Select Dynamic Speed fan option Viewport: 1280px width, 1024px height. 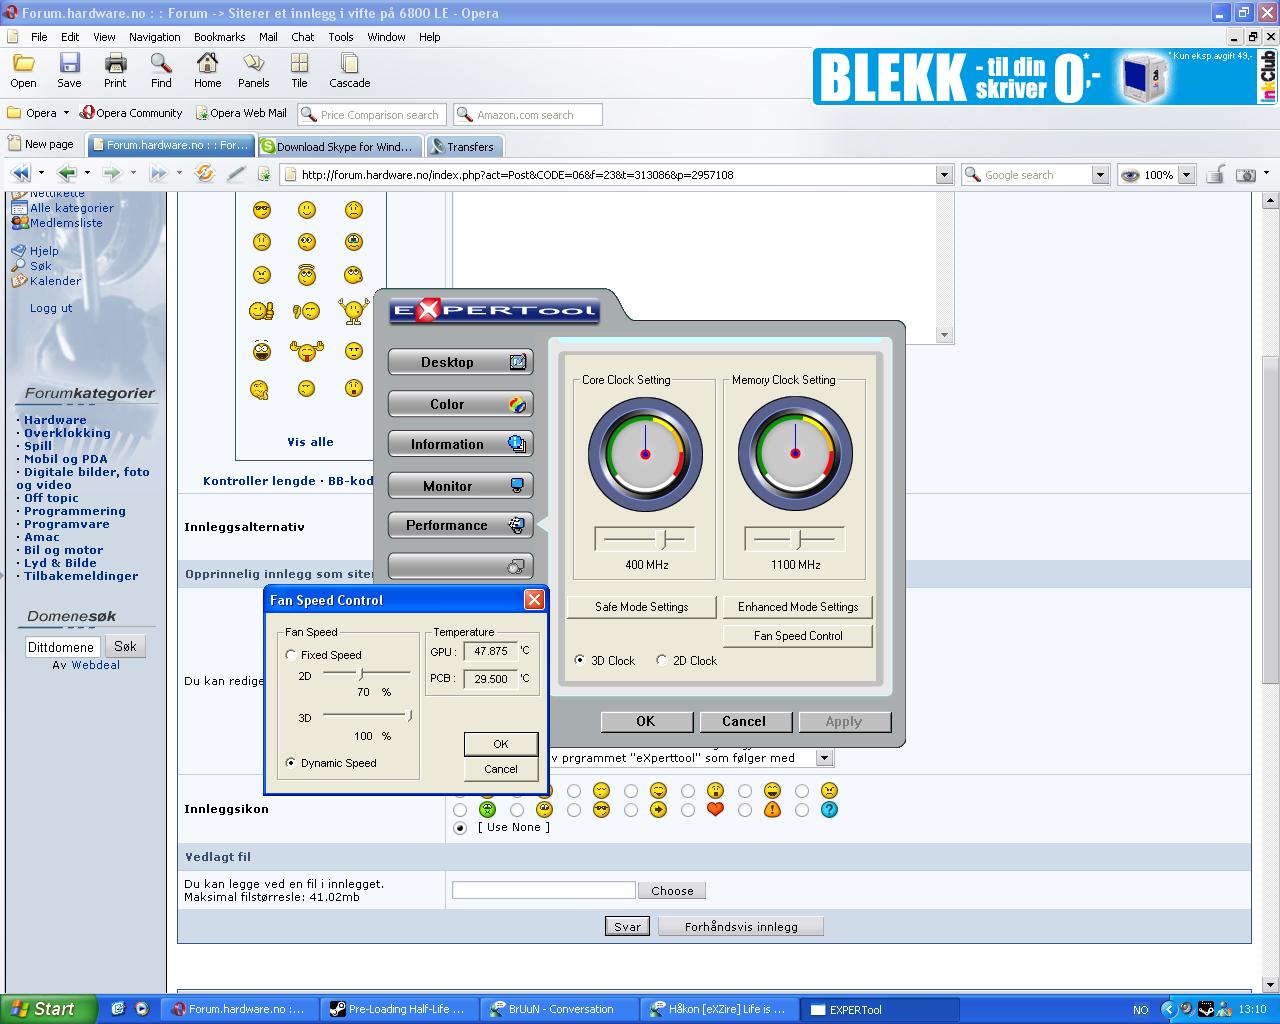click(x=291, y=763)
